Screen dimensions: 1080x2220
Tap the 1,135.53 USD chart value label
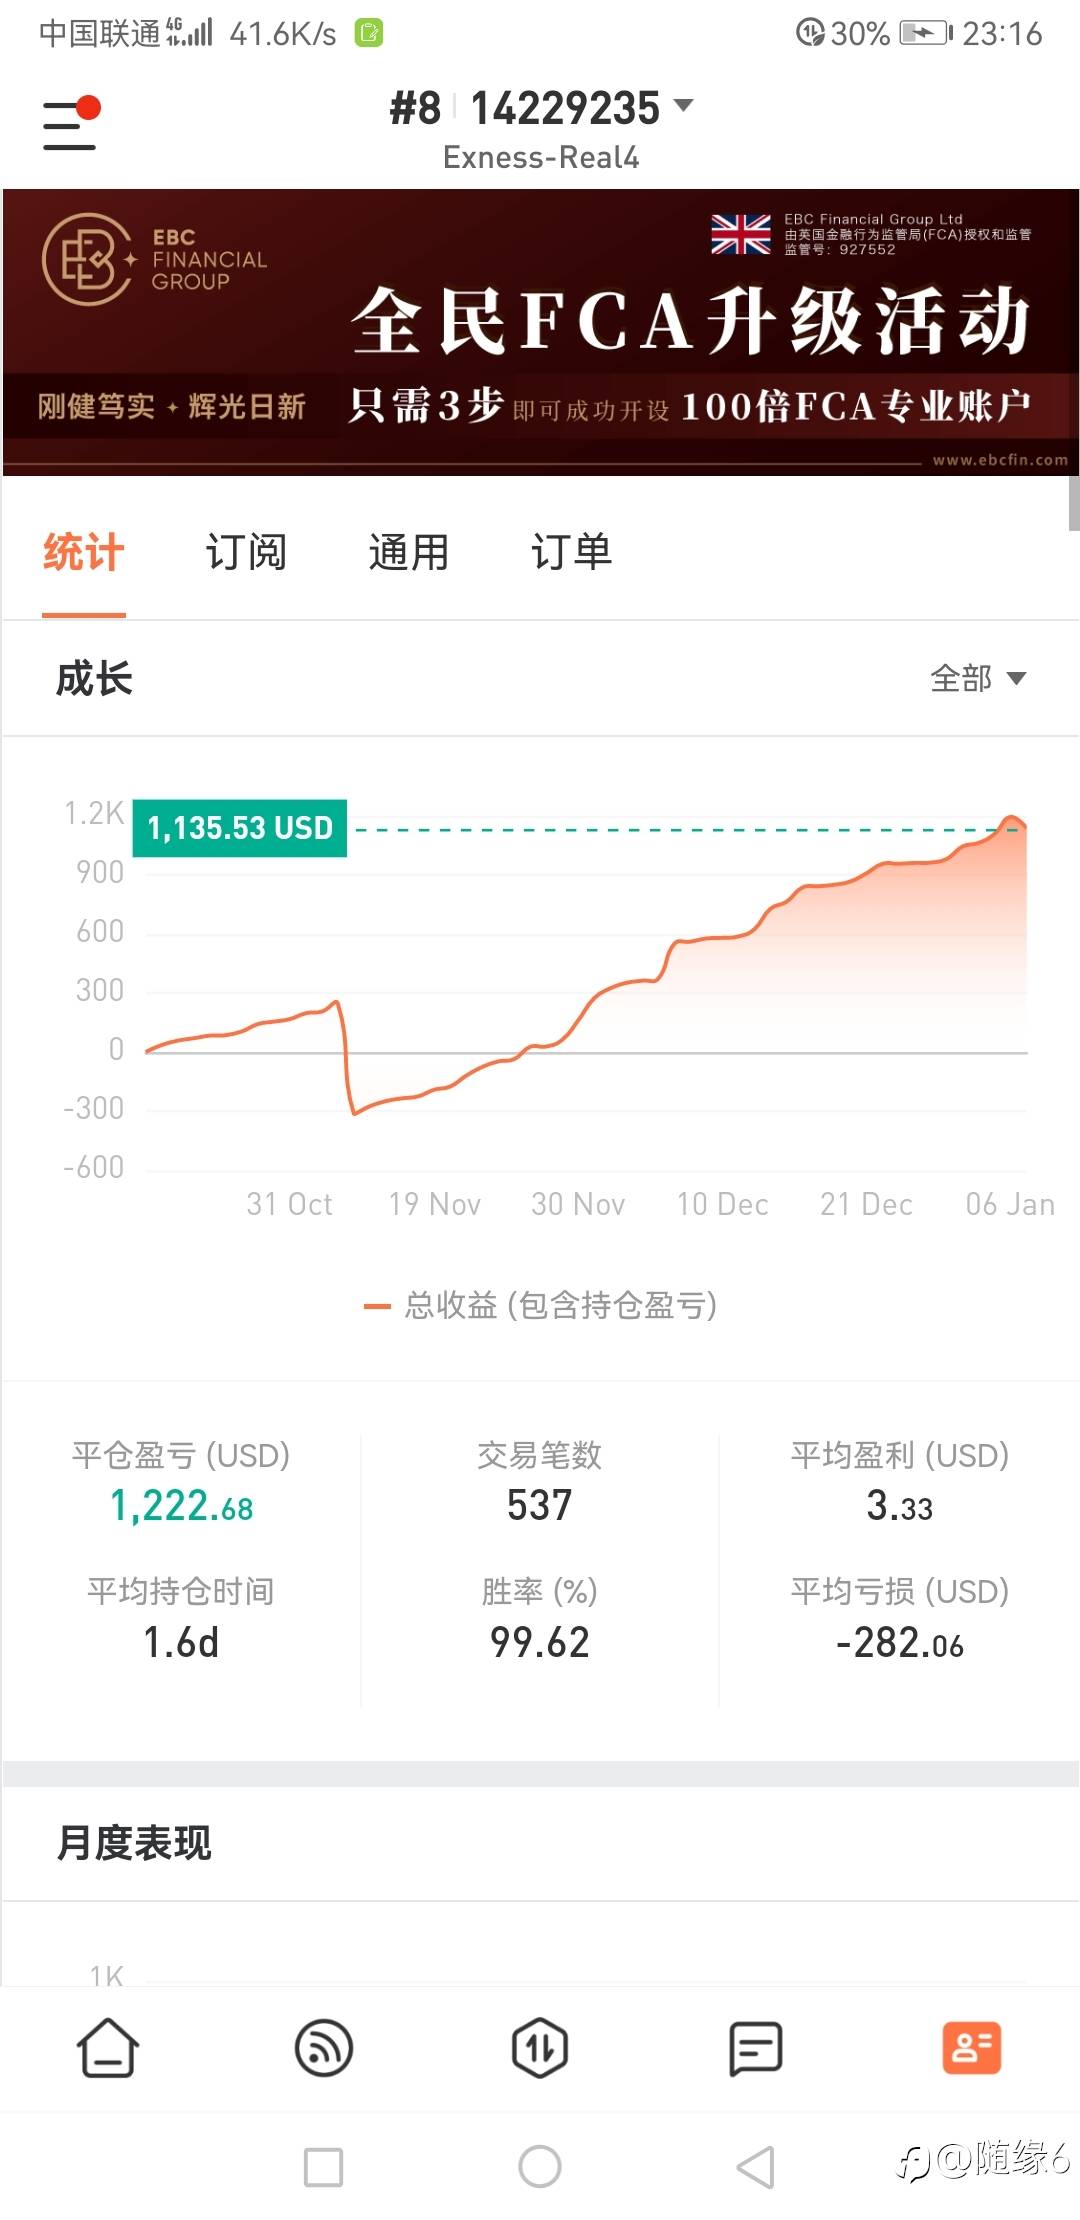(240, 828)
